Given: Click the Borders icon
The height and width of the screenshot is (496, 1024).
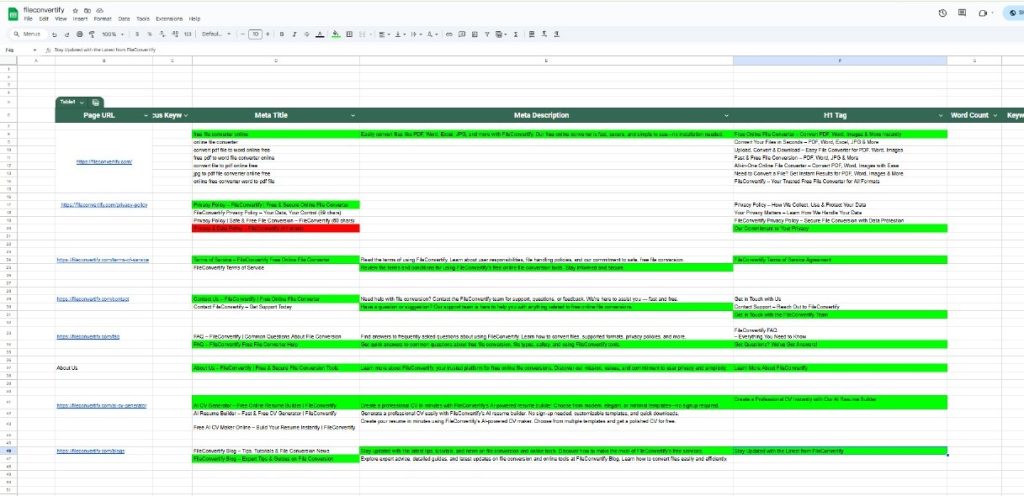Looking at the screenshot, I should tap(350, 34).
